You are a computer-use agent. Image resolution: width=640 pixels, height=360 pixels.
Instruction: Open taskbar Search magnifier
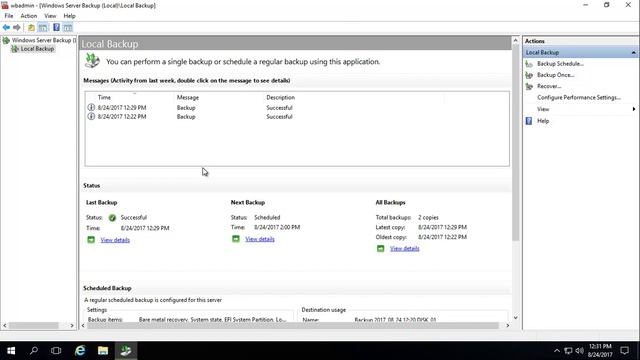click(x=34, y=351)
